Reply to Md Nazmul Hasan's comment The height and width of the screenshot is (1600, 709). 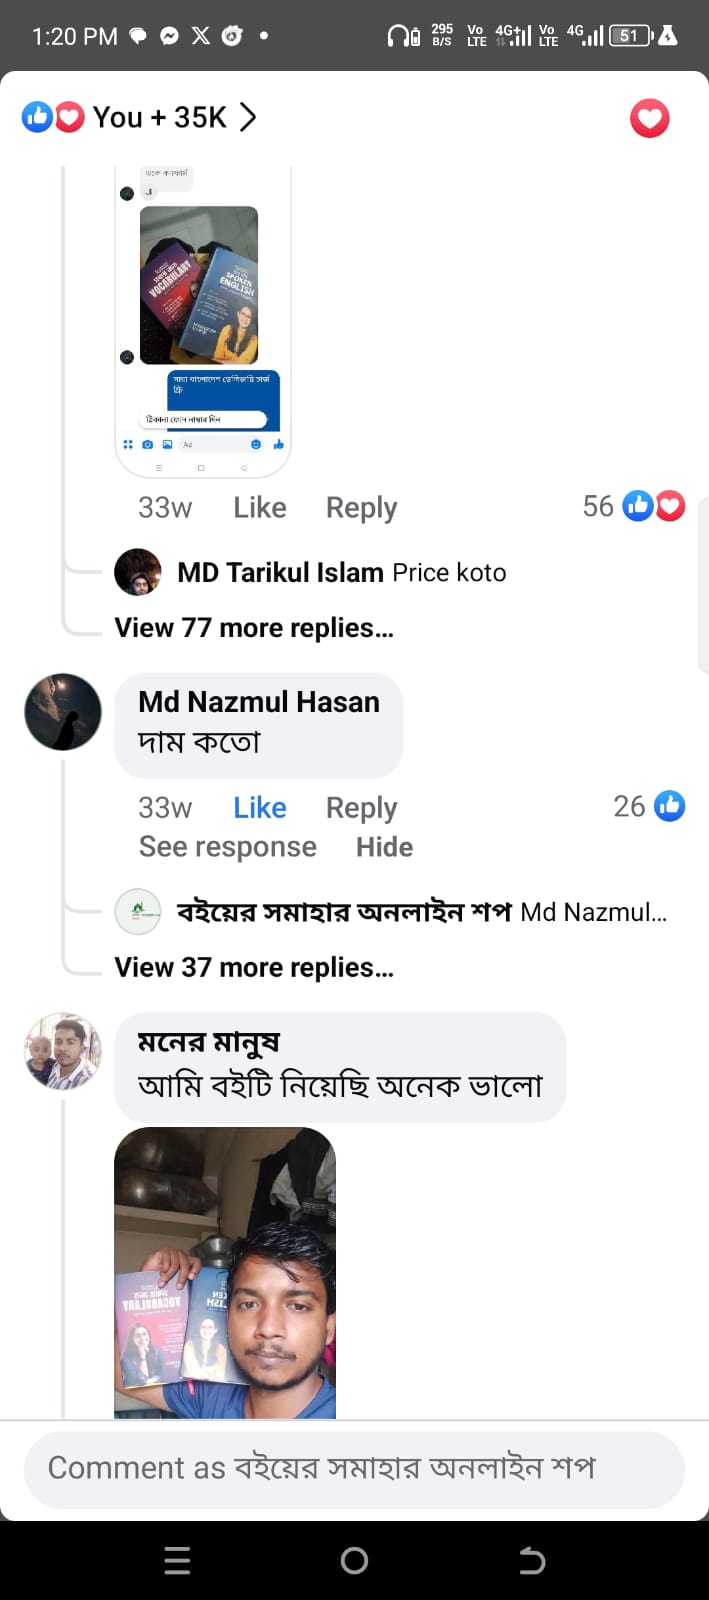click(361, 807)
